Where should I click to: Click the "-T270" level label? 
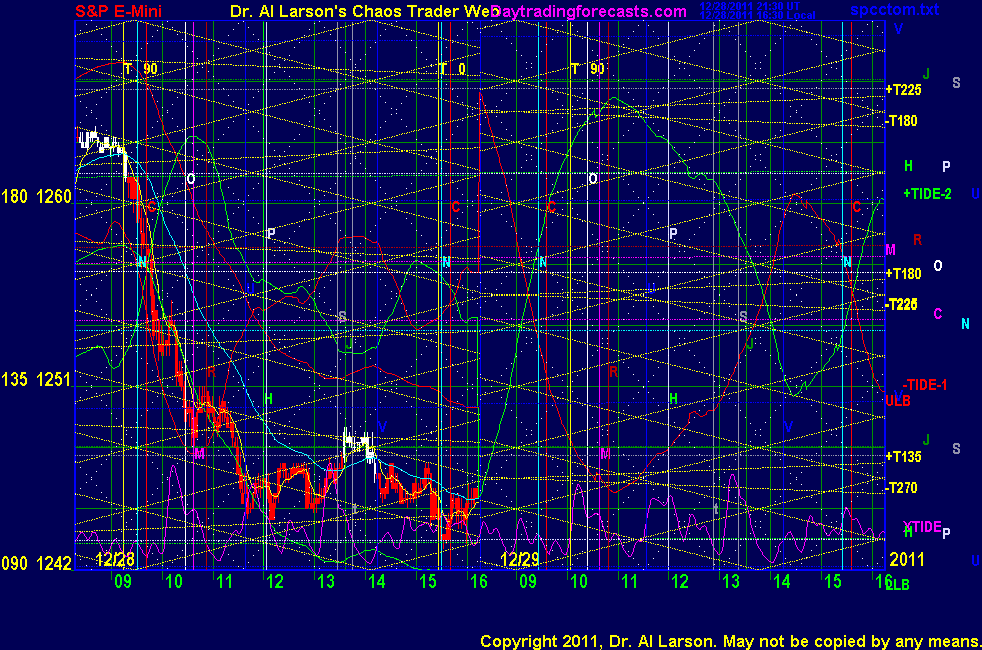click(x=902, y=488)
